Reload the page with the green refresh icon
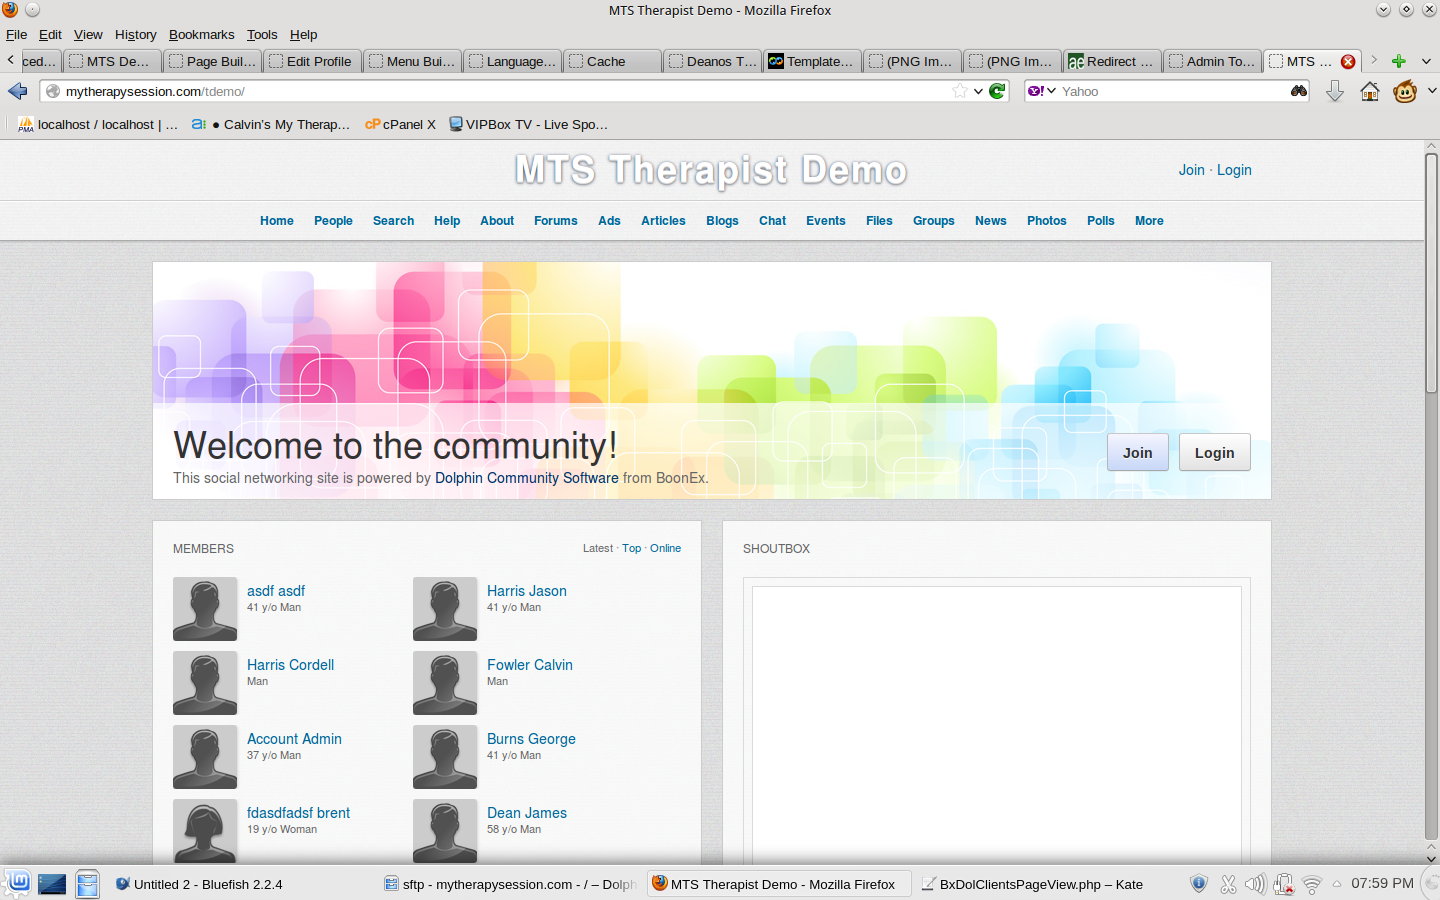Screen dimensions: 1440x900 [x=997, y=91]
